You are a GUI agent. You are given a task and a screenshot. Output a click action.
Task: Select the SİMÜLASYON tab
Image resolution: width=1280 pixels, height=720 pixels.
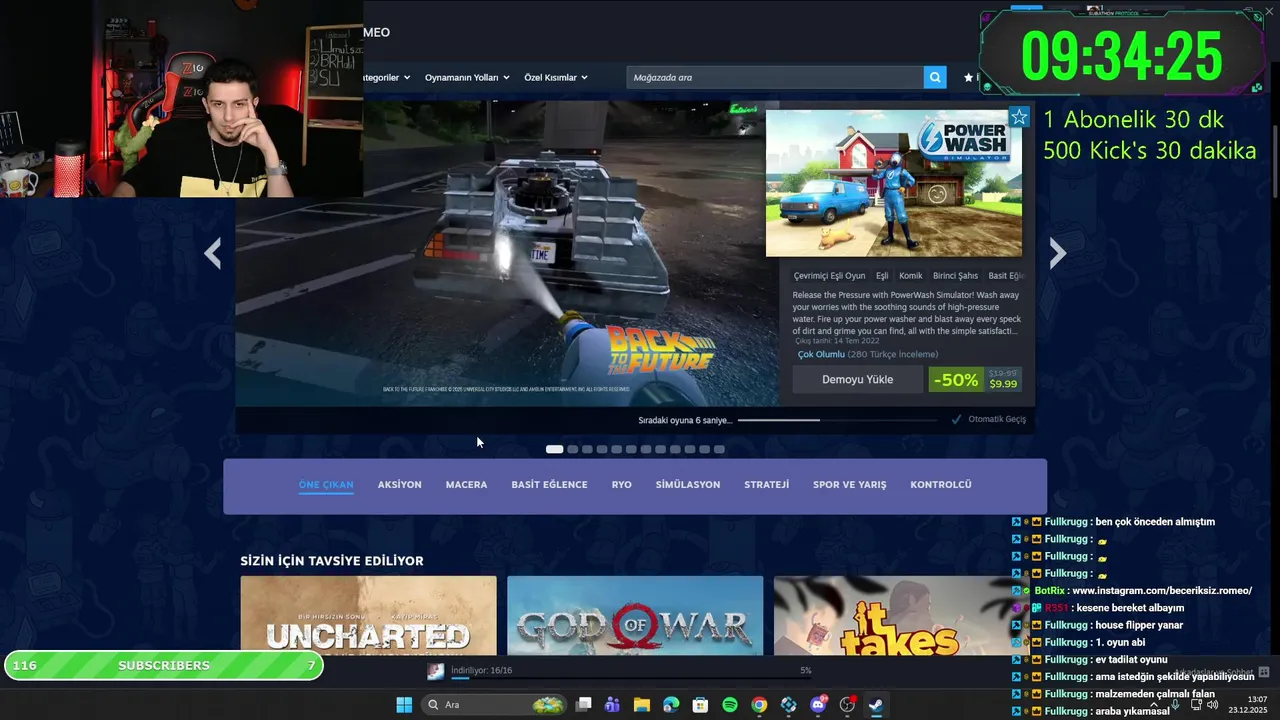[x=688, y=485]
